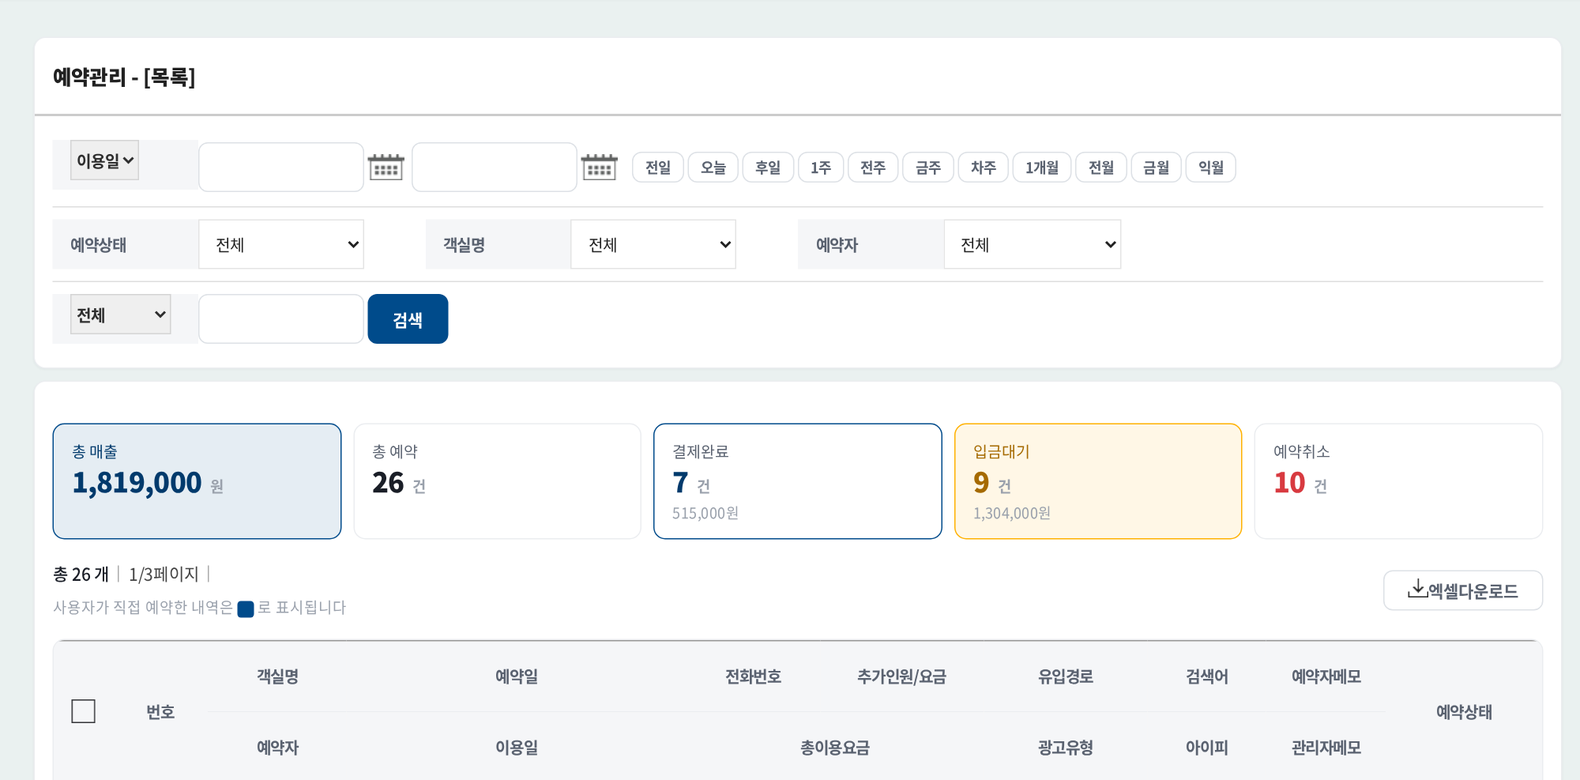The width and height of the screenshot is (1580, 780).
Task: Click the 추가인원/요금 column header
Action: tap(902, 676)
